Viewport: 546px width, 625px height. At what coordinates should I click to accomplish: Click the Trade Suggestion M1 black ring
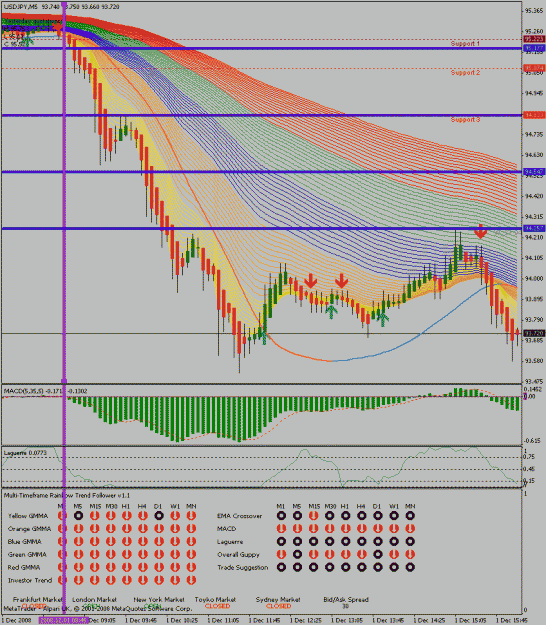coord(281,567)
